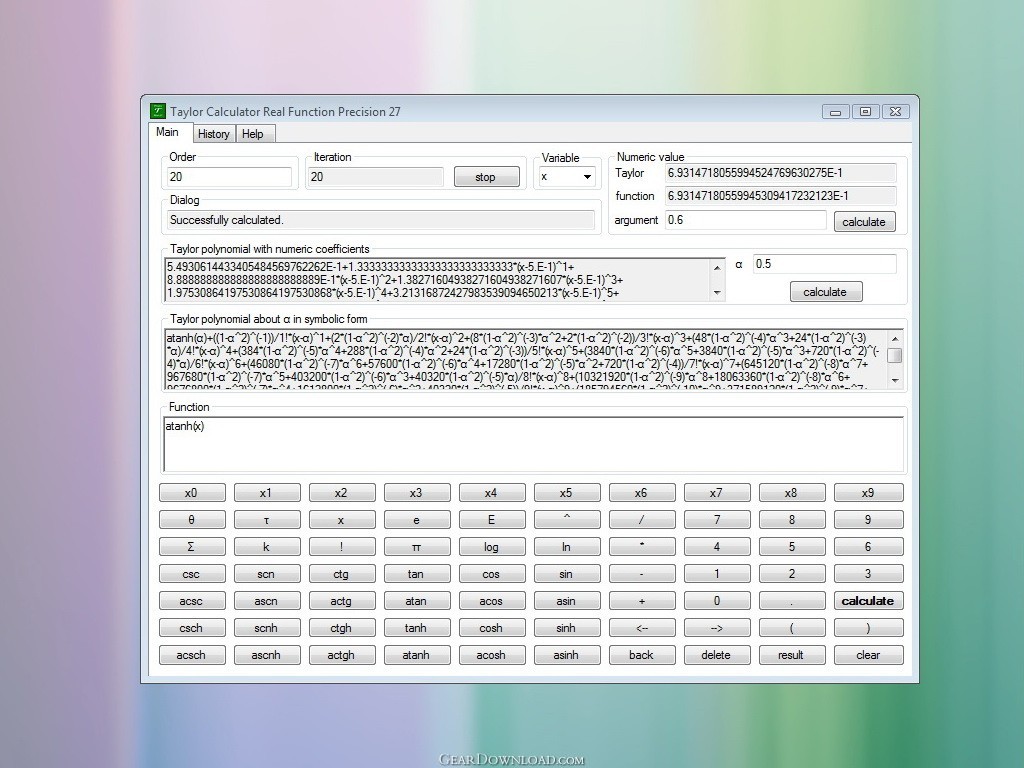The image size is (1024, 768).
Task: Insert variable x5 key
Action: 567,493
